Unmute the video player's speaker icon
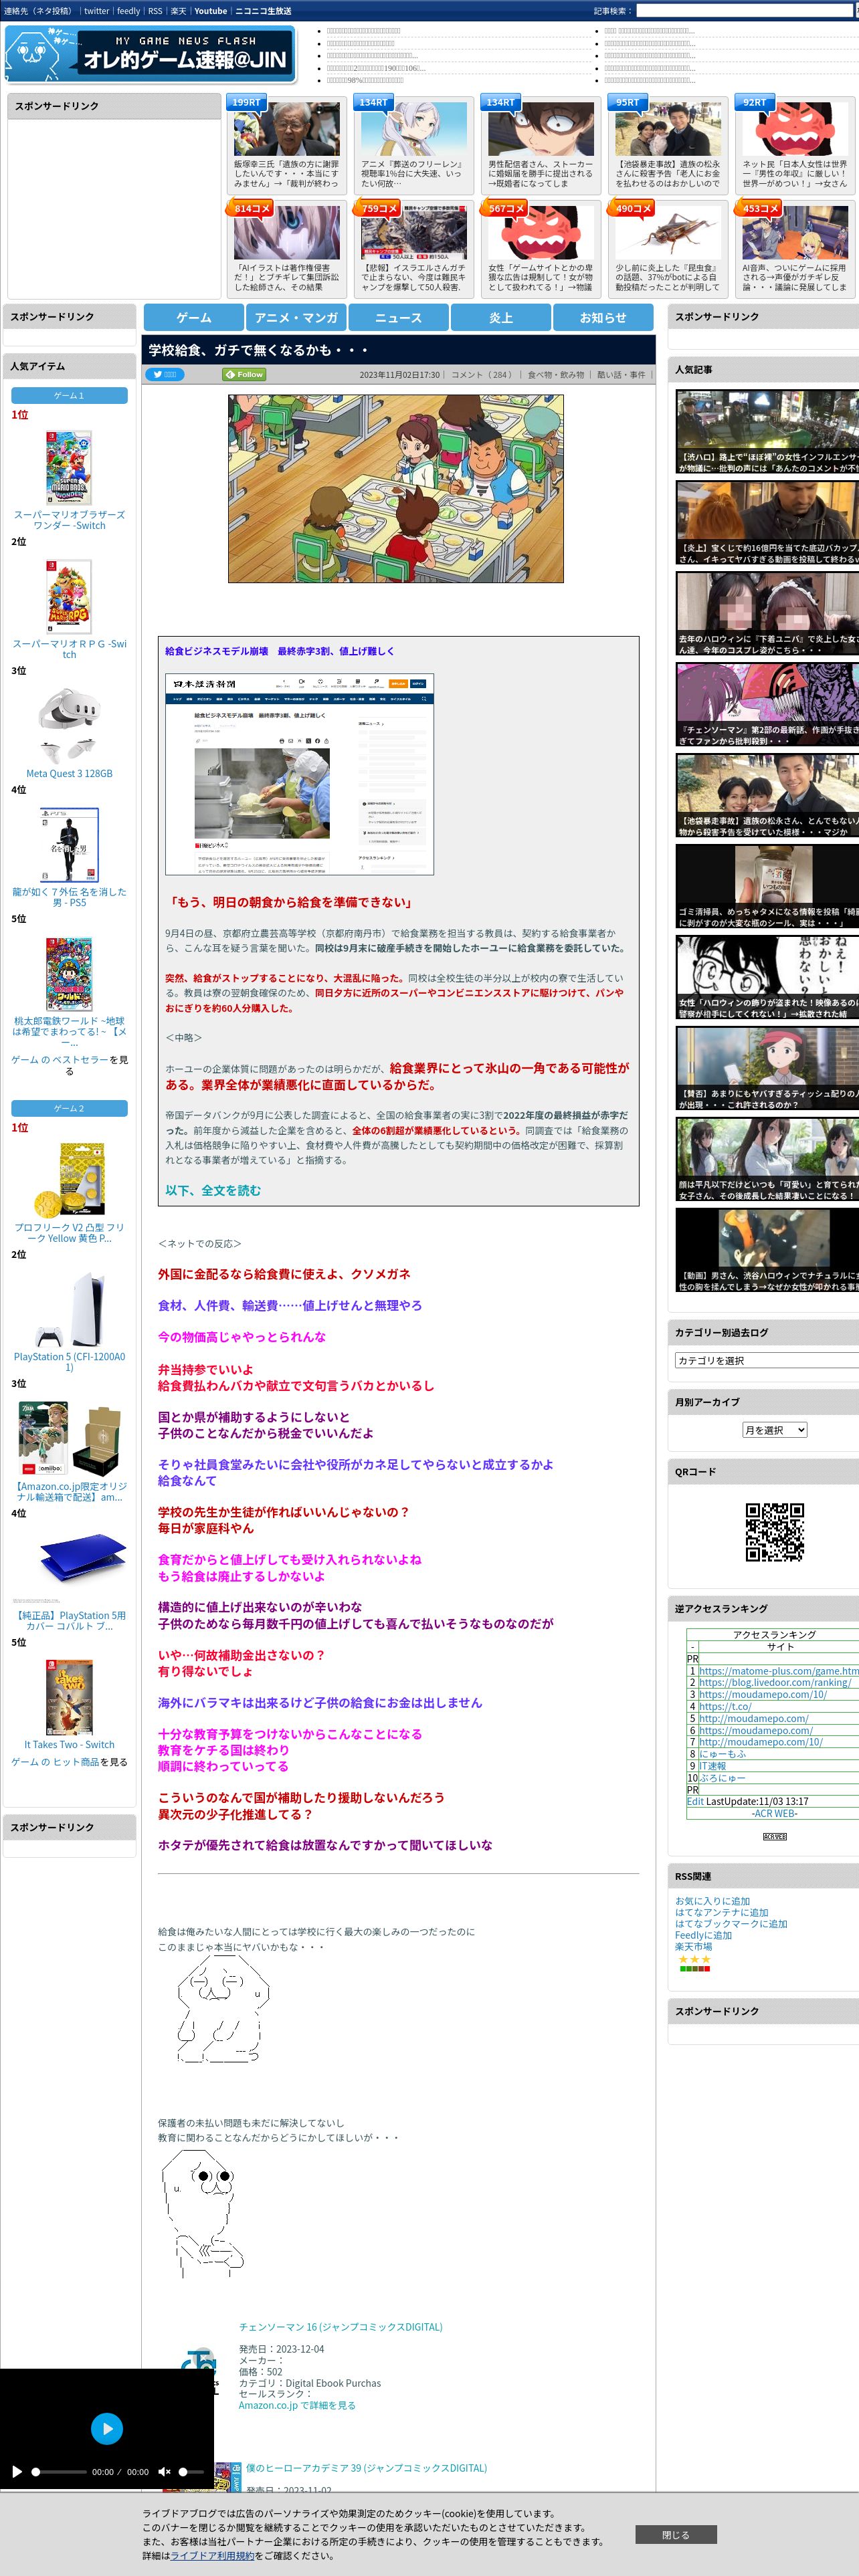Screen dimensions: 859x2576 (x=164, y=2471)
